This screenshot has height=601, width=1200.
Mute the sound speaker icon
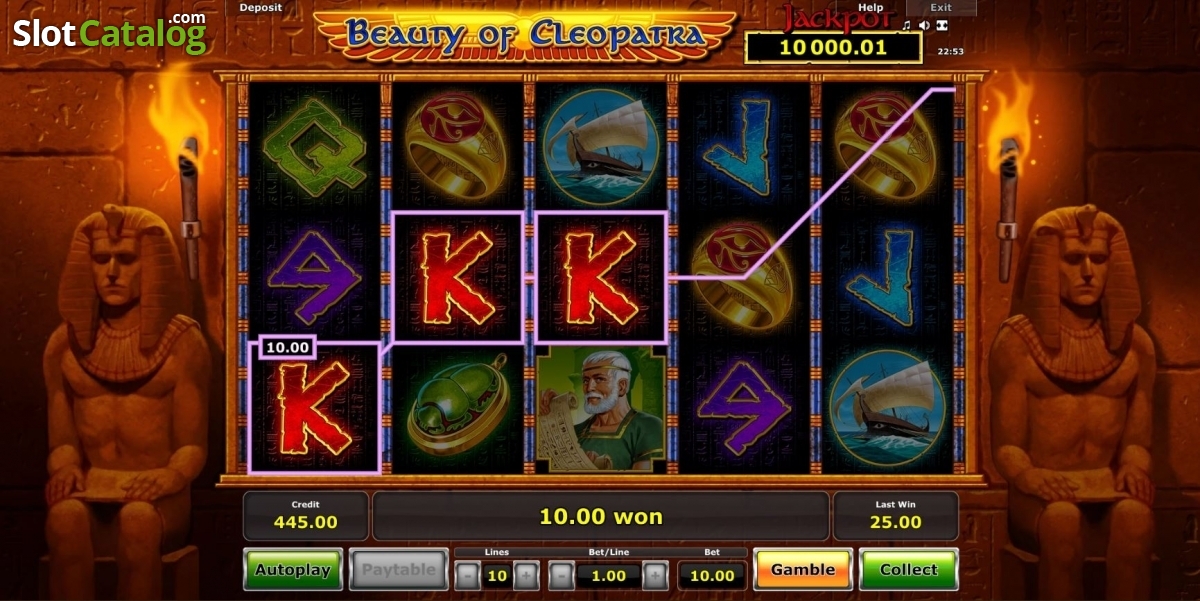925,25
